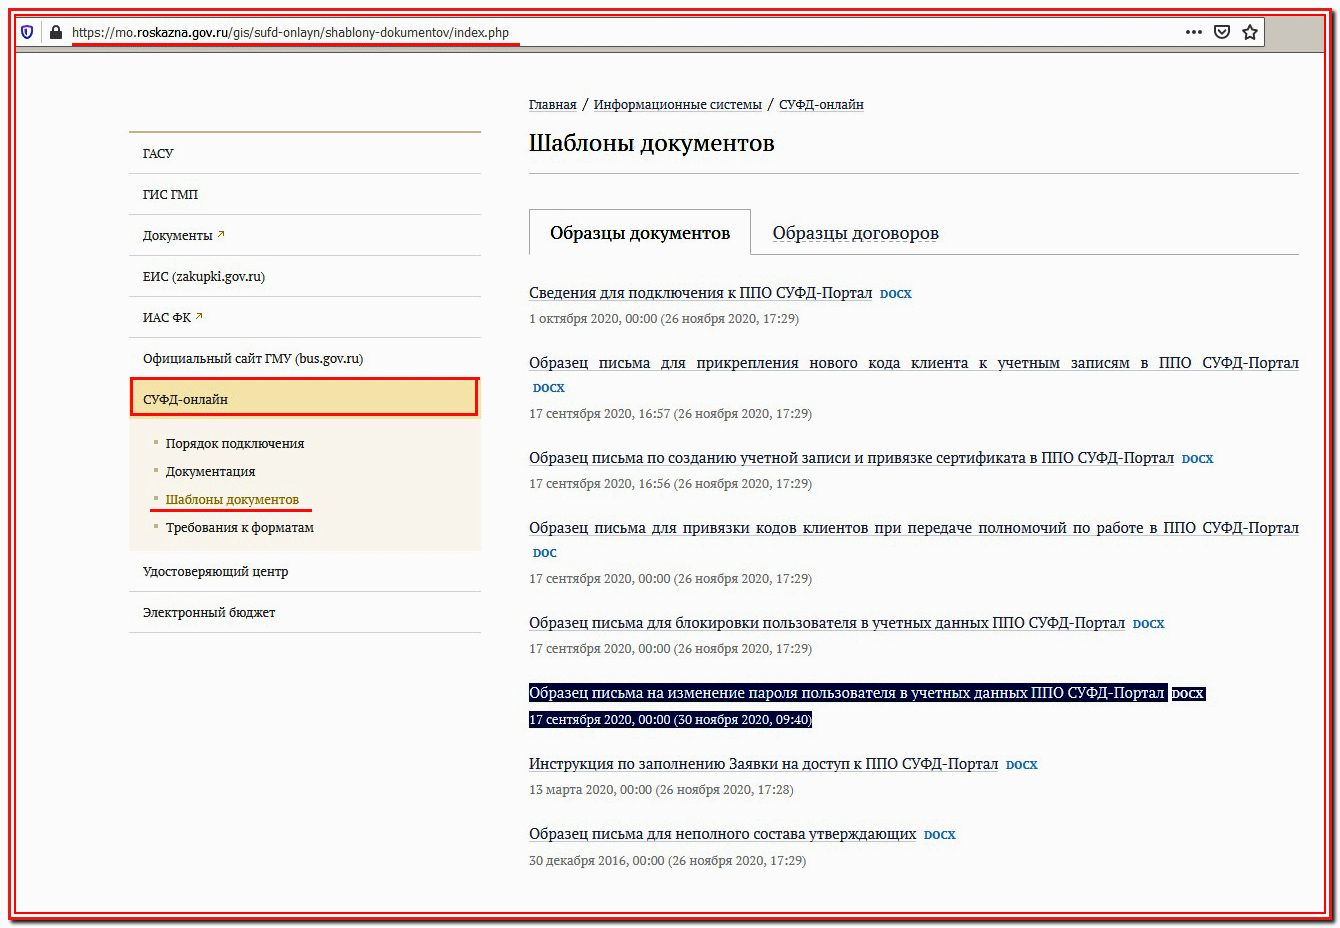This screenshot has width=1340, height=928.
Task: Click DOCX label after Сведения для подключения
Action: (x=896, y=294)
